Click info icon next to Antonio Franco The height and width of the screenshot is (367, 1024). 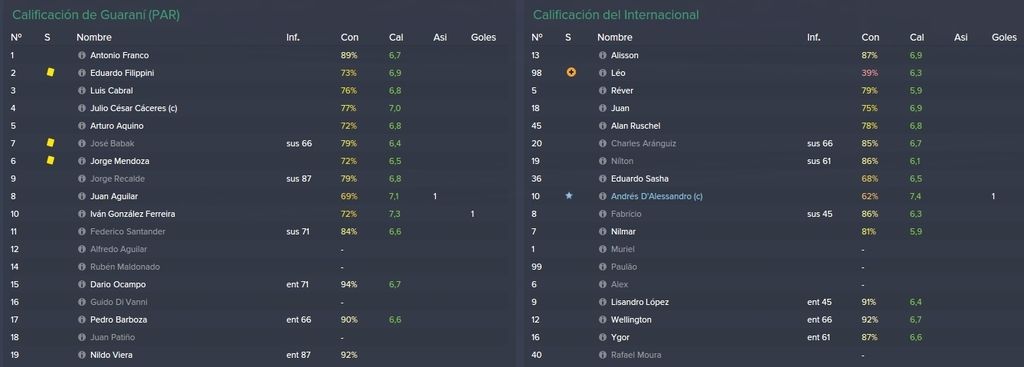click(82, 56)
